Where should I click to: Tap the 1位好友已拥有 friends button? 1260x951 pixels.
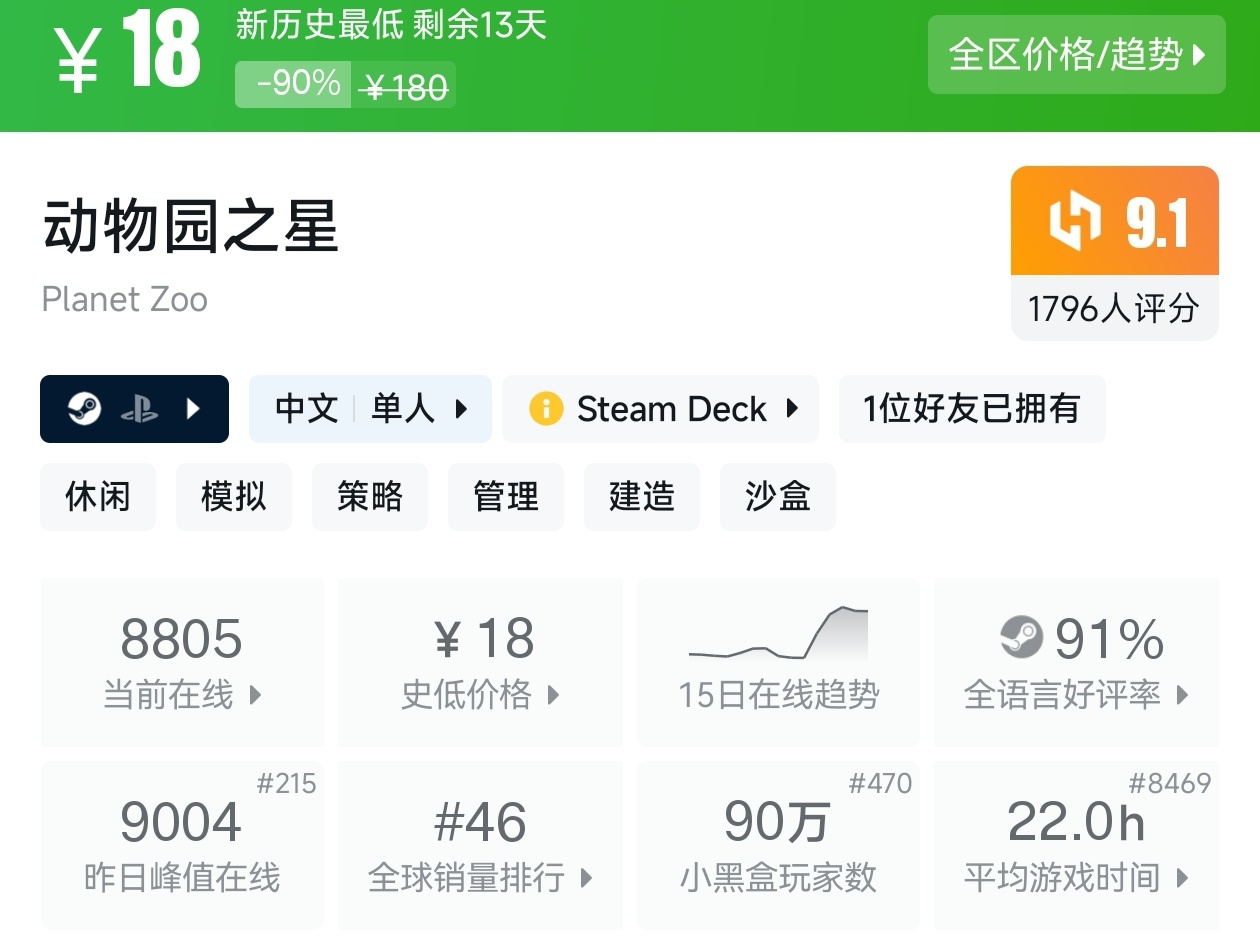pyautogui.click(x=971, y=409)
